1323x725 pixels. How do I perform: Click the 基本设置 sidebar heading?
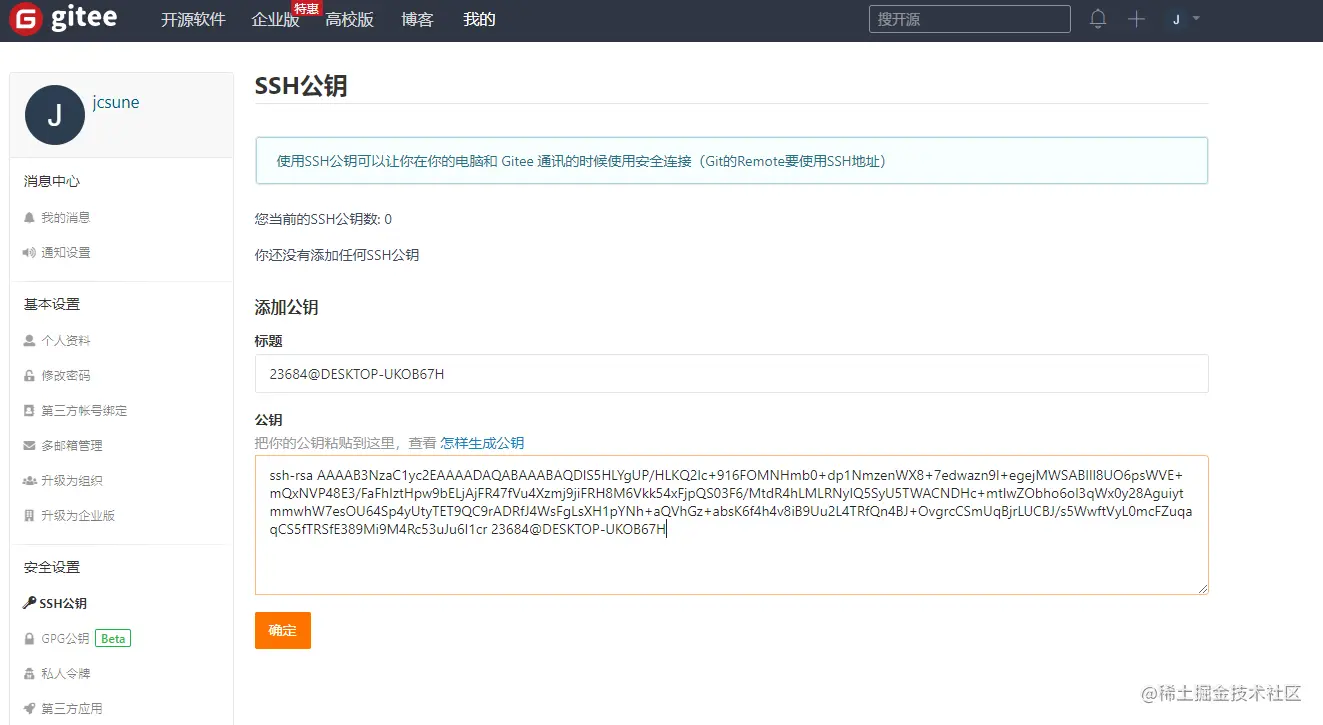tap(52, 304)
